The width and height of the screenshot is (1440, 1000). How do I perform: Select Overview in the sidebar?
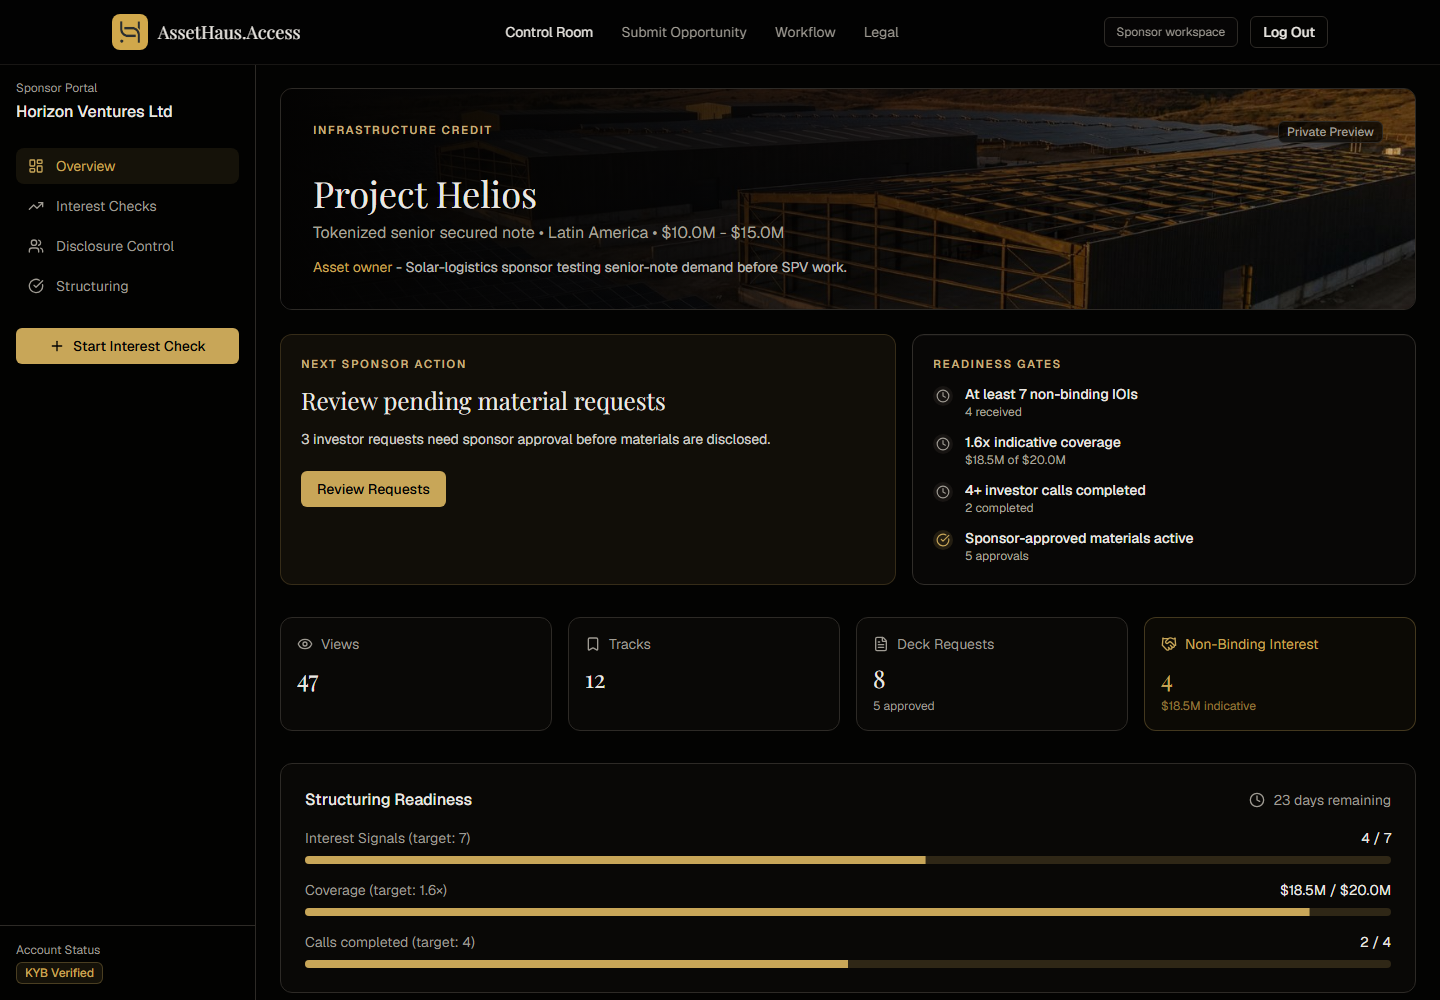pos(127,166)
